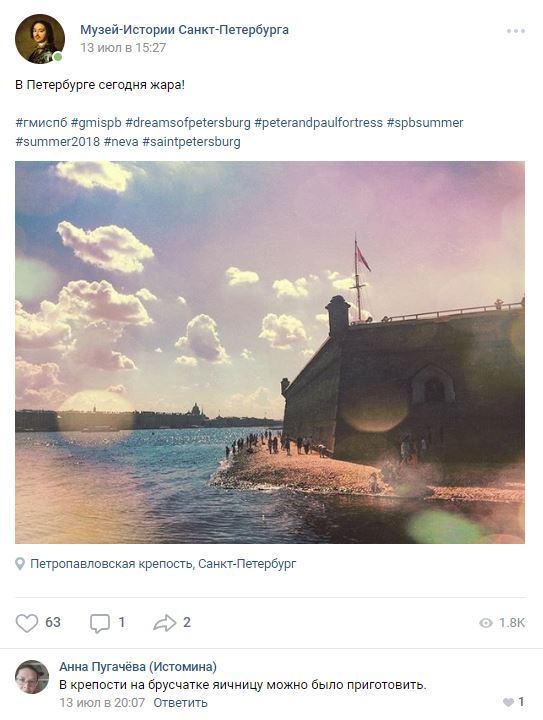Screen dimensions: 543x720
Task: Click the location pin icon
Action: 20,564
